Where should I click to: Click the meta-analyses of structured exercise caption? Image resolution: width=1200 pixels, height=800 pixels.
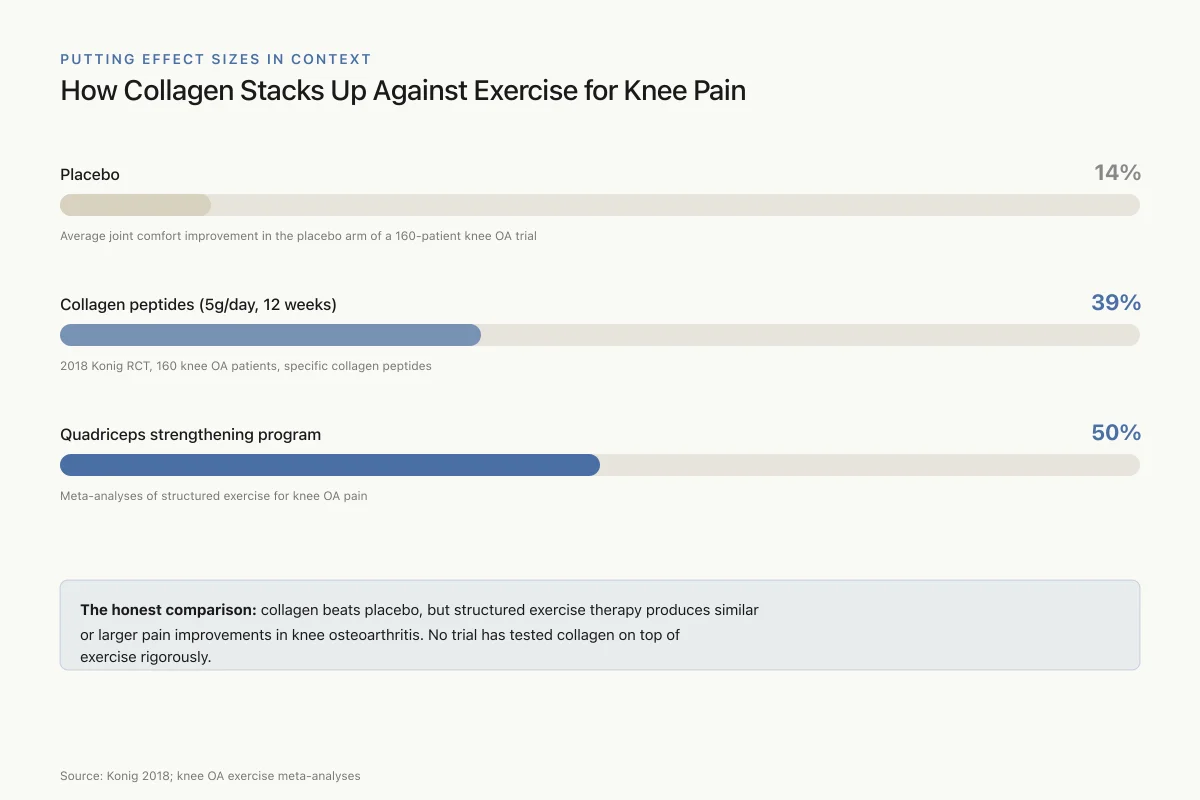pos(214,496)
